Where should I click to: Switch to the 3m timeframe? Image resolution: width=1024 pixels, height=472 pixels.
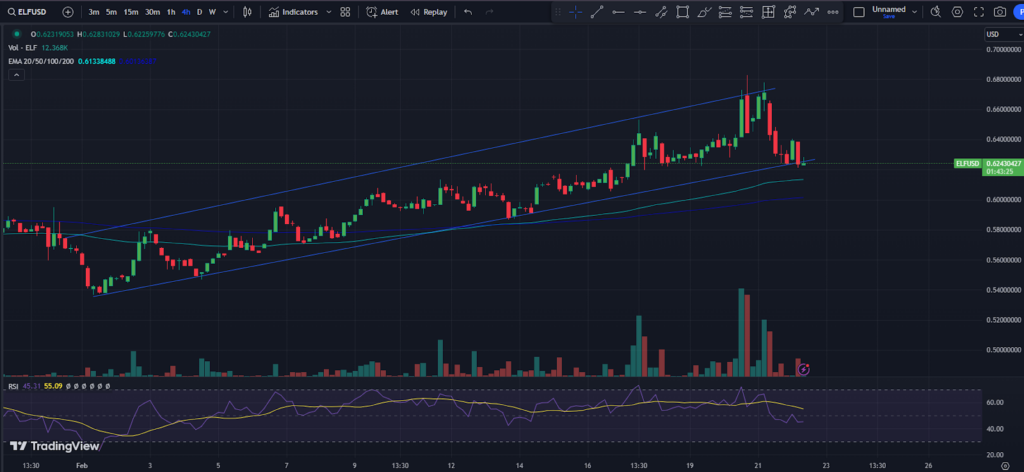point(94,12)
